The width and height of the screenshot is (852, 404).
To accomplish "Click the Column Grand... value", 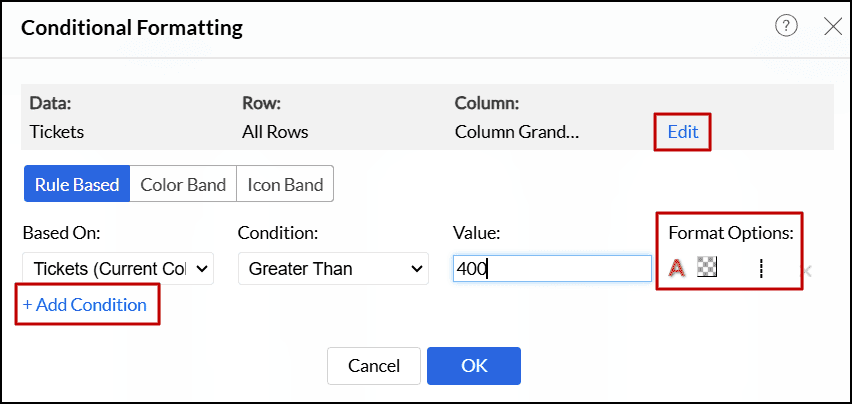I will [x=516, y=132].
